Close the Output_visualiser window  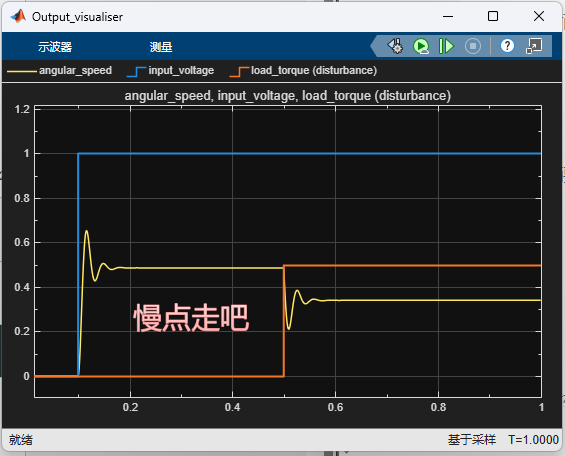[x=539, y=16]
